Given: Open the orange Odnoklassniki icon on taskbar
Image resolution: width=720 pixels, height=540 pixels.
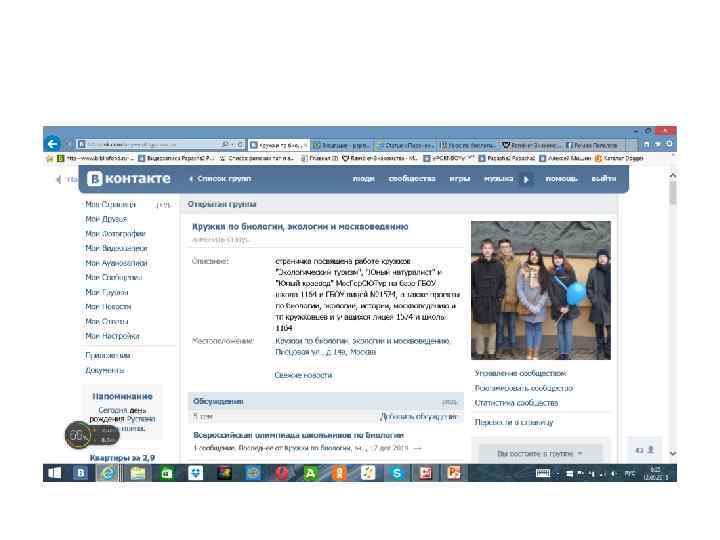Looking at the screenshot, I should click(x=339, y=473).
